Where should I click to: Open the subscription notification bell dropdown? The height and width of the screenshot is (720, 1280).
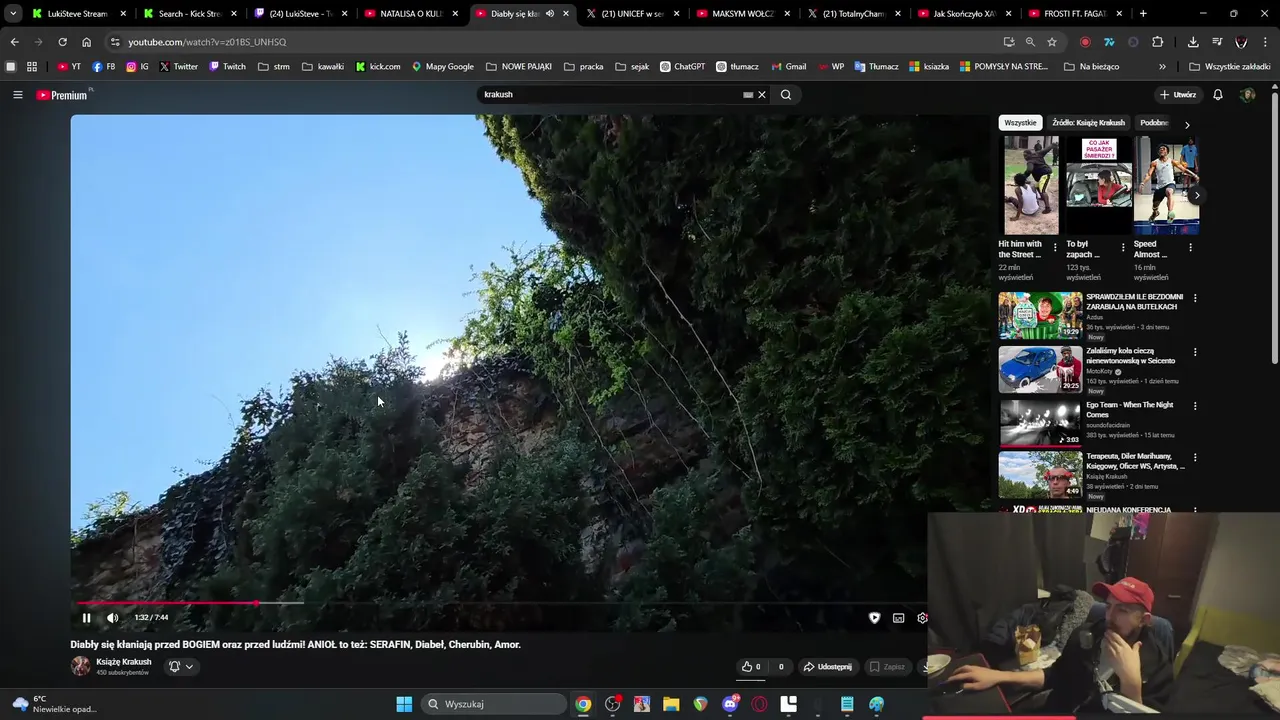point(180,667)
